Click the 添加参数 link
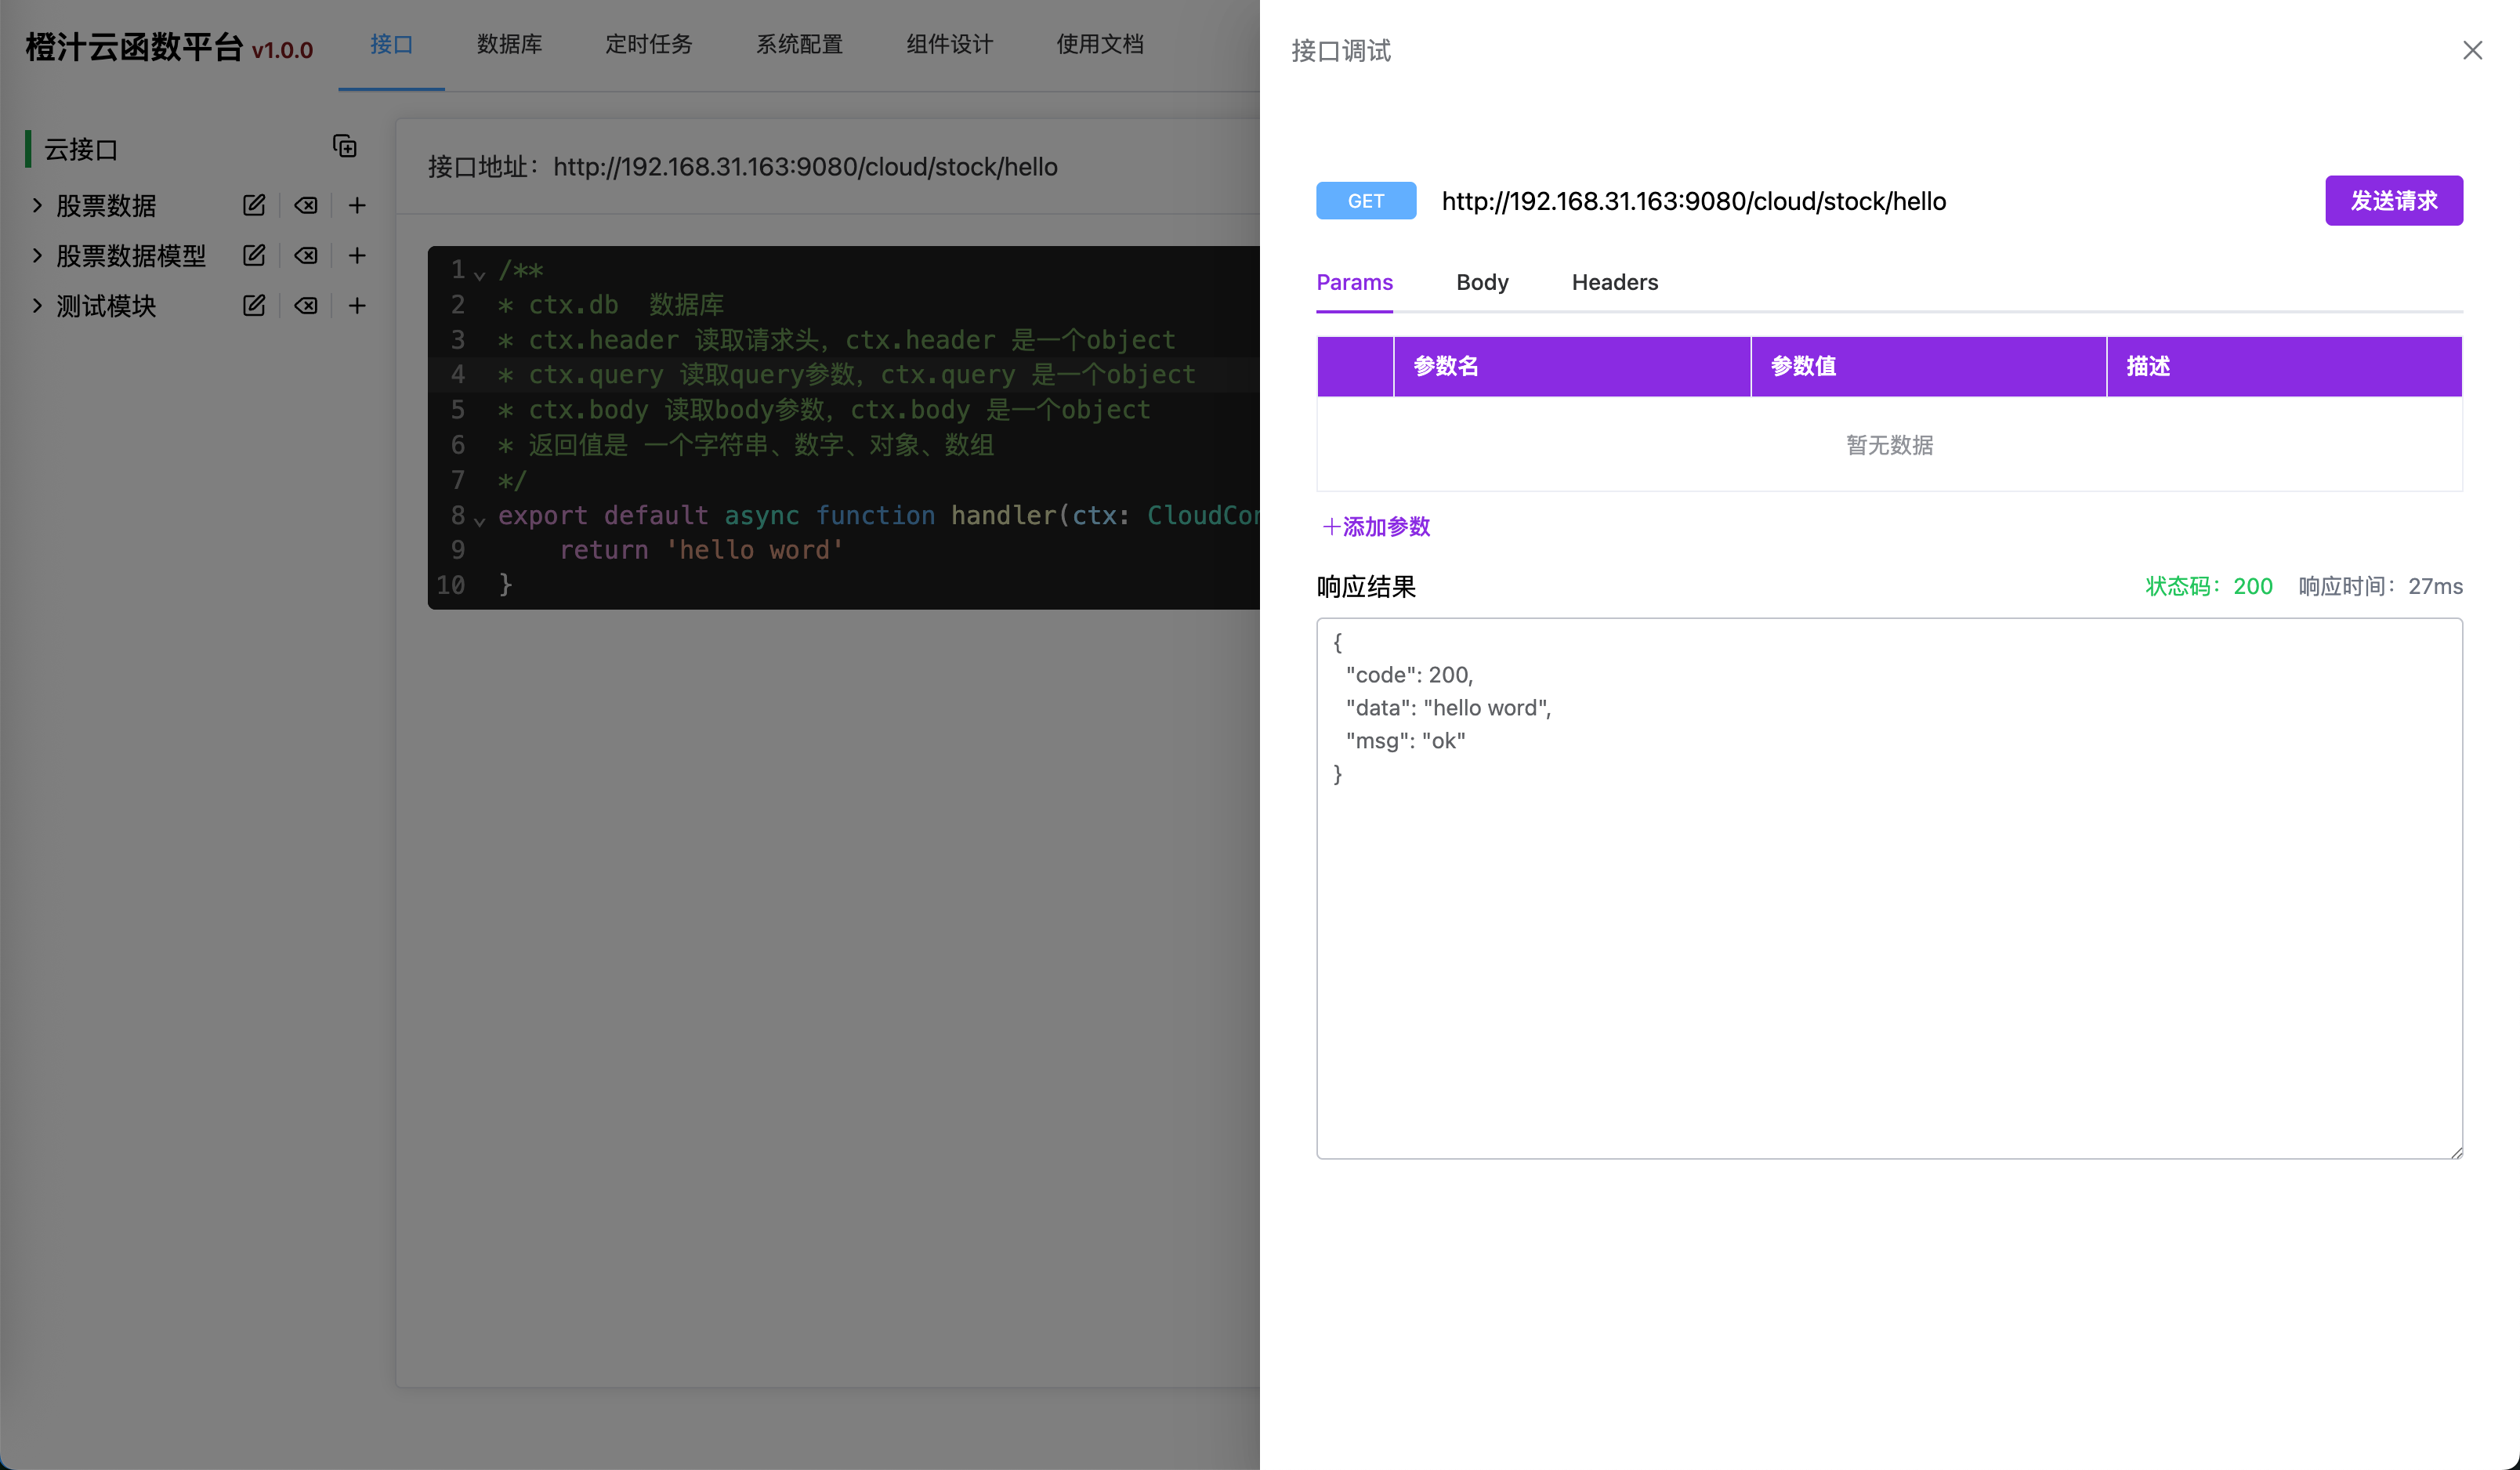 (x=1376, y=526)
